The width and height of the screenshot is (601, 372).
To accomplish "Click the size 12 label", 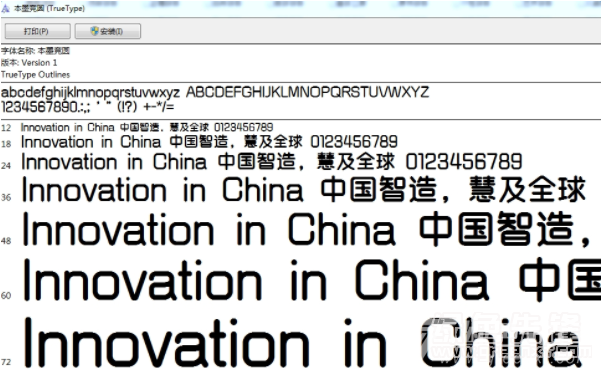I will (6, 128).
